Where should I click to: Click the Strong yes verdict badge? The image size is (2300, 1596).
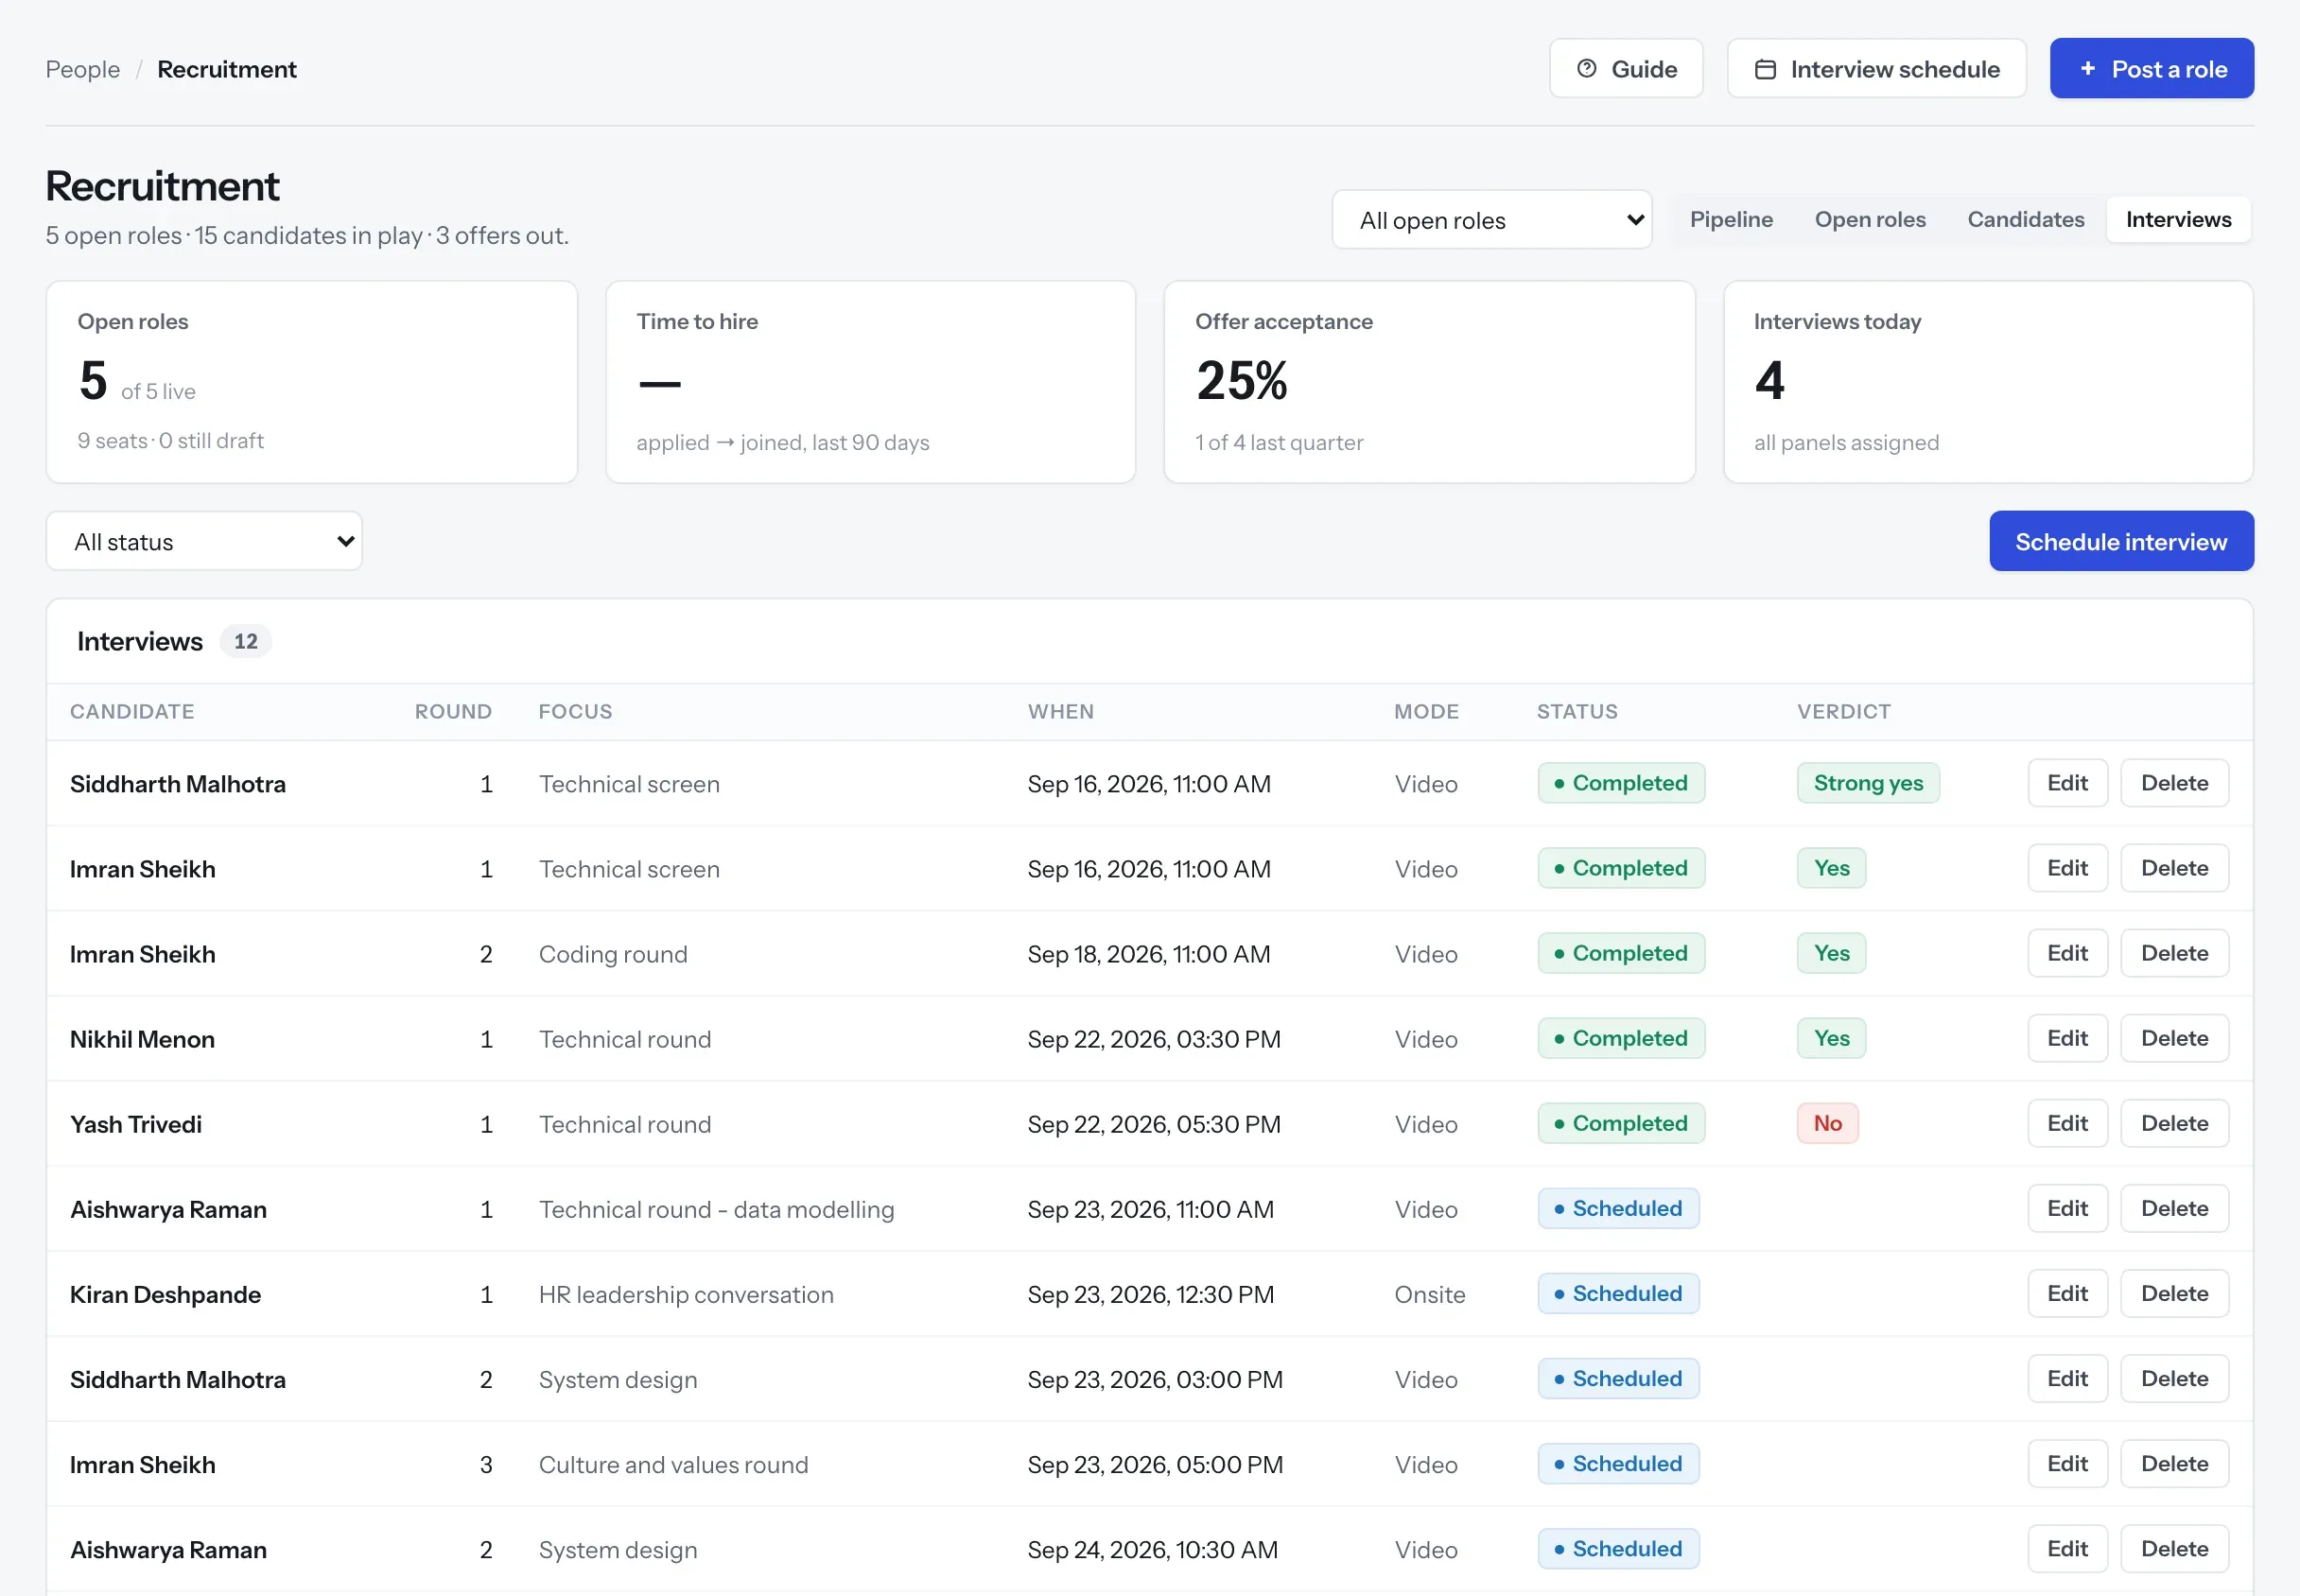point(1867,783)
